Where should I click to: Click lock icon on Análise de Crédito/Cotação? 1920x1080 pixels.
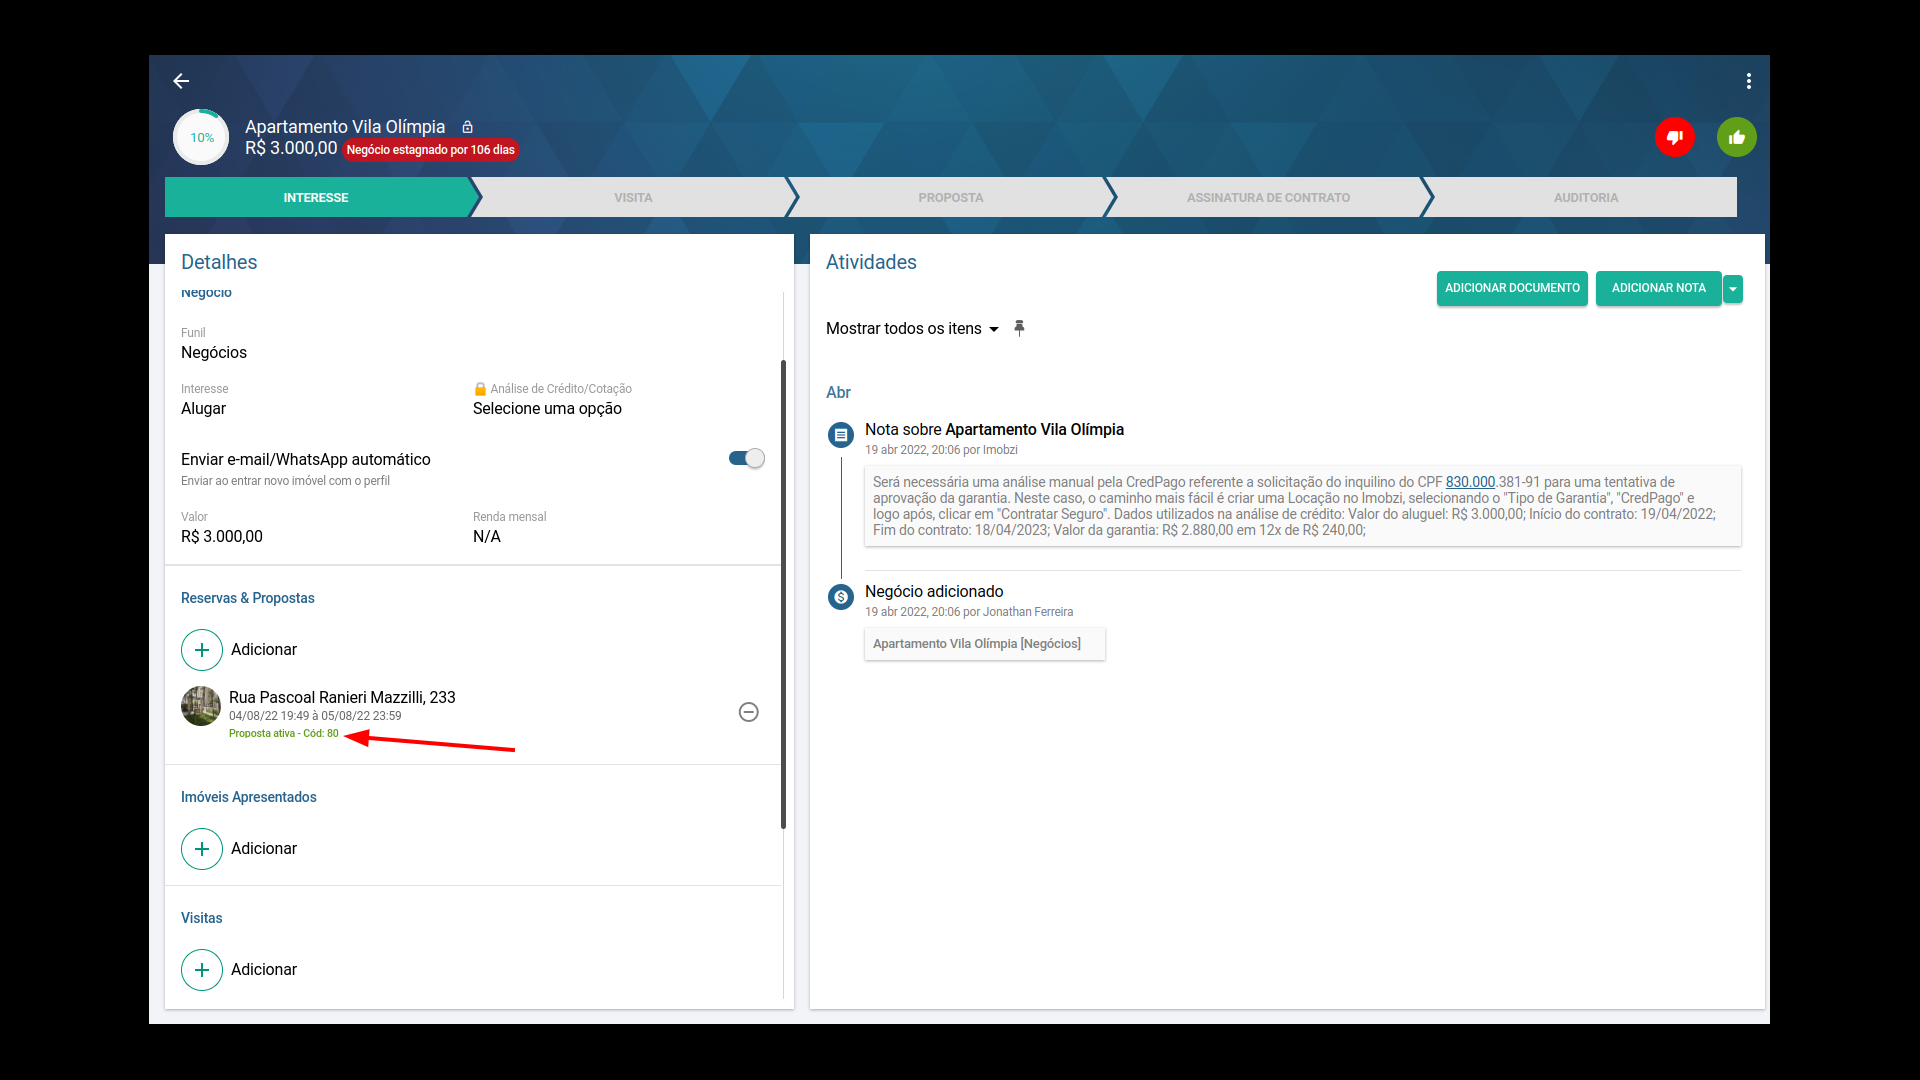click(480, 389)
